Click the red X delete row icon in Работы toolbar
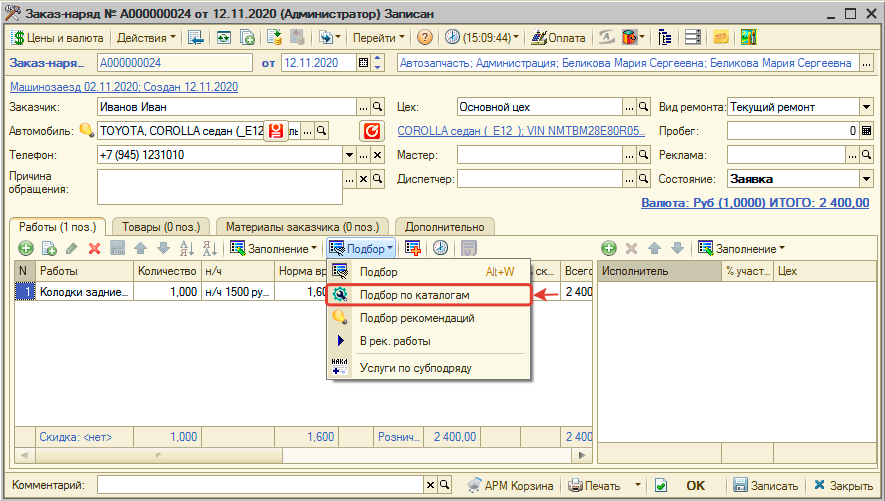Image resolution: width=885 pixels, height=501 pixels. 94,248
